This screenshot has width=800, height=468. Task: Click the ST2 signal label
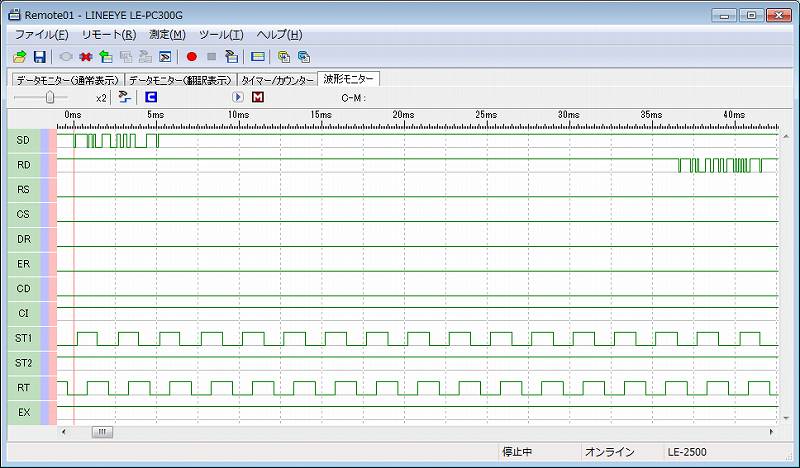pyautogui.click(x=23, y=363)
